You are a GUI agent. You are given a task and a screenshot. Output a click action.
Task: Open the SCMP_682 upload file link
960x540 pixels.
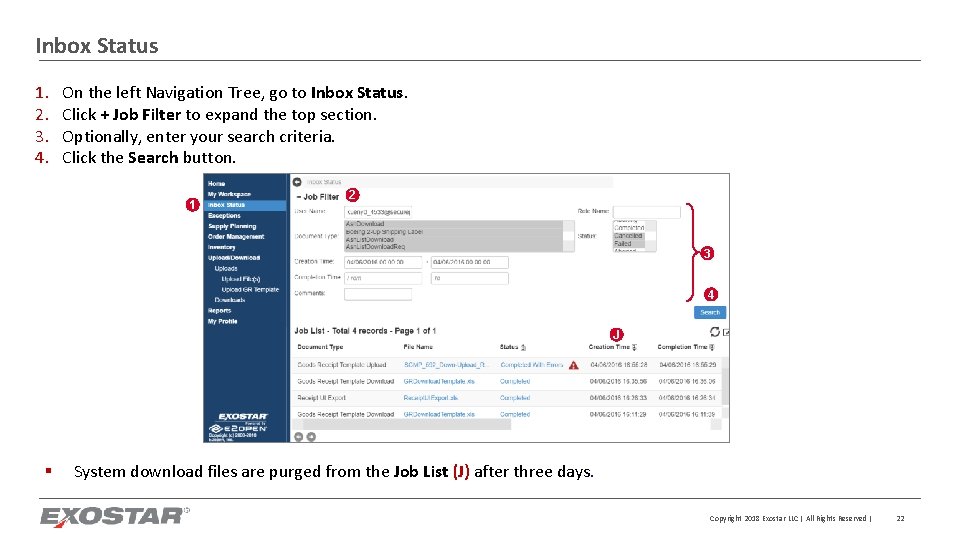(x=446, y=365)
